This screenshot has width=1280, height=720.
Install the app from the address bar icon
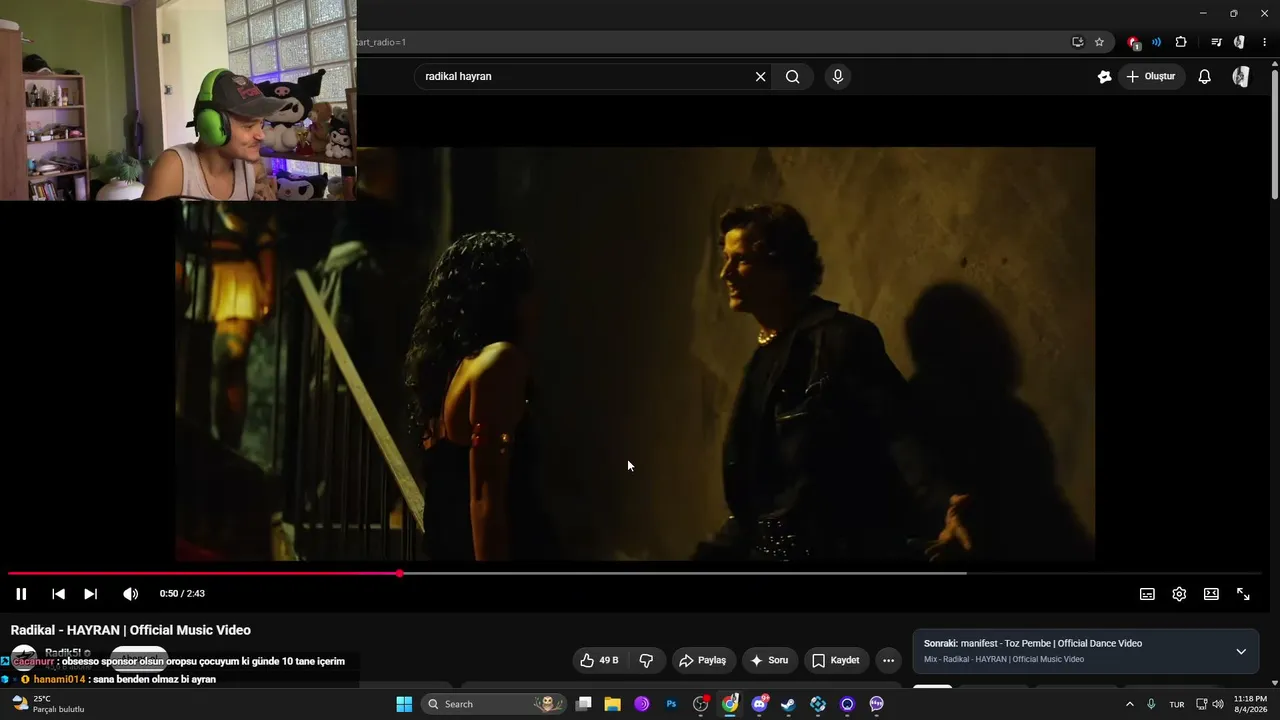[1077, 42]
